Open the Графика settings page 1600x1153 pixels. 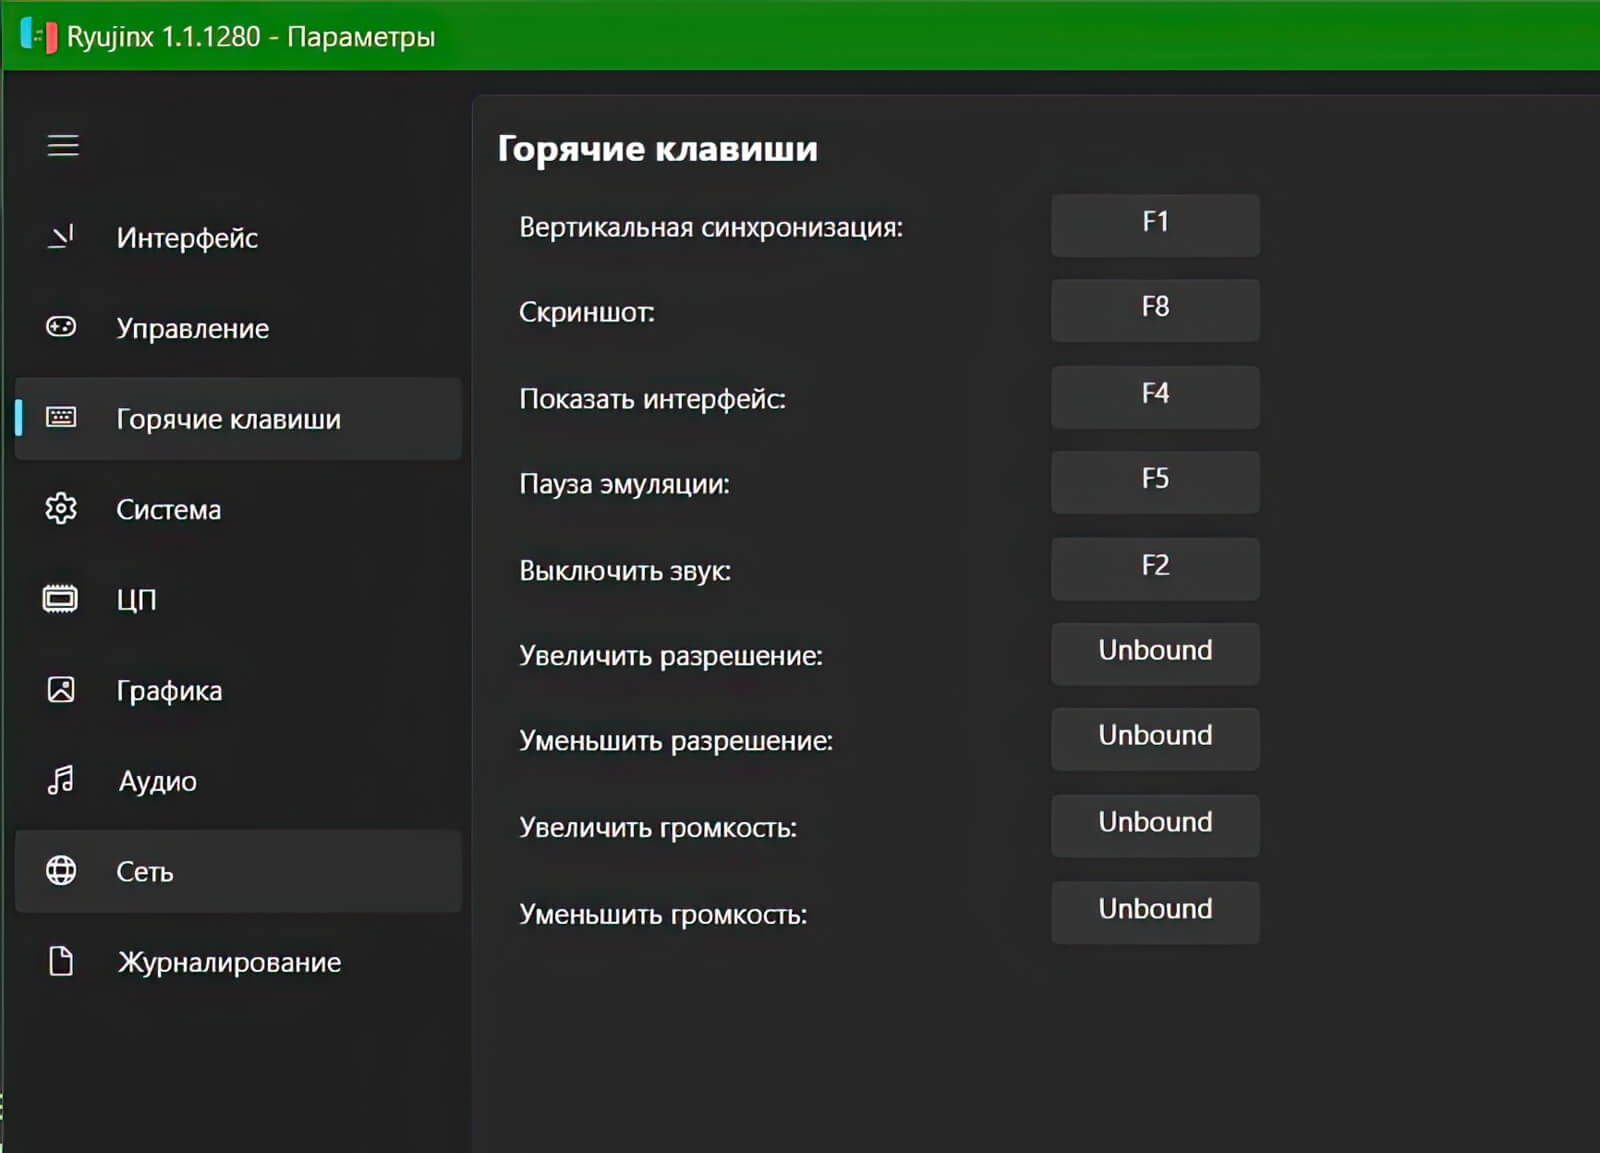point(238,690)
